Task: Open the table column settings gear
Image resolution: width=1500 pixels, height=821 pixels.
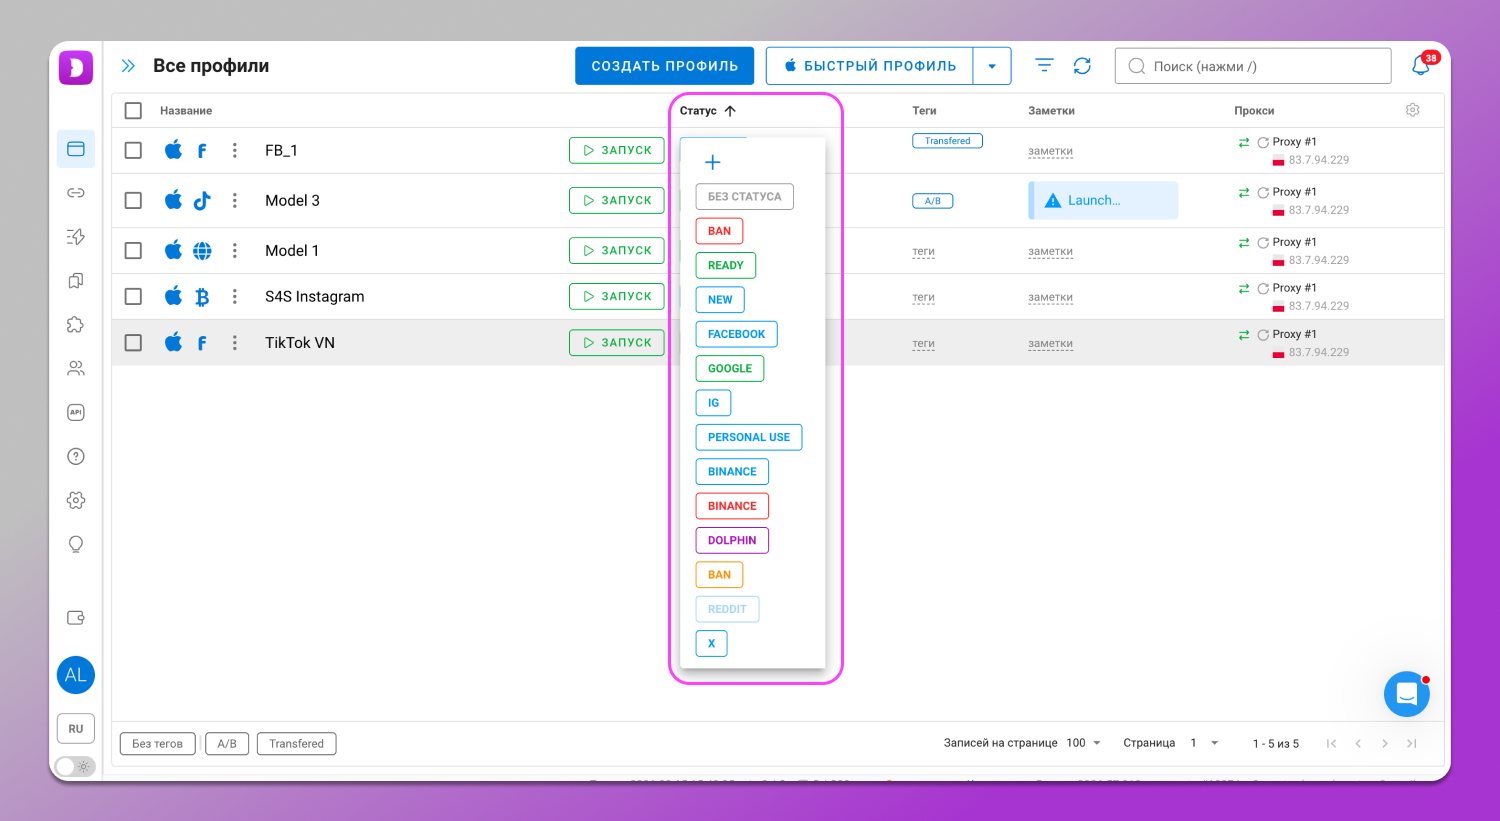Action: click(x=1412, y=110)
